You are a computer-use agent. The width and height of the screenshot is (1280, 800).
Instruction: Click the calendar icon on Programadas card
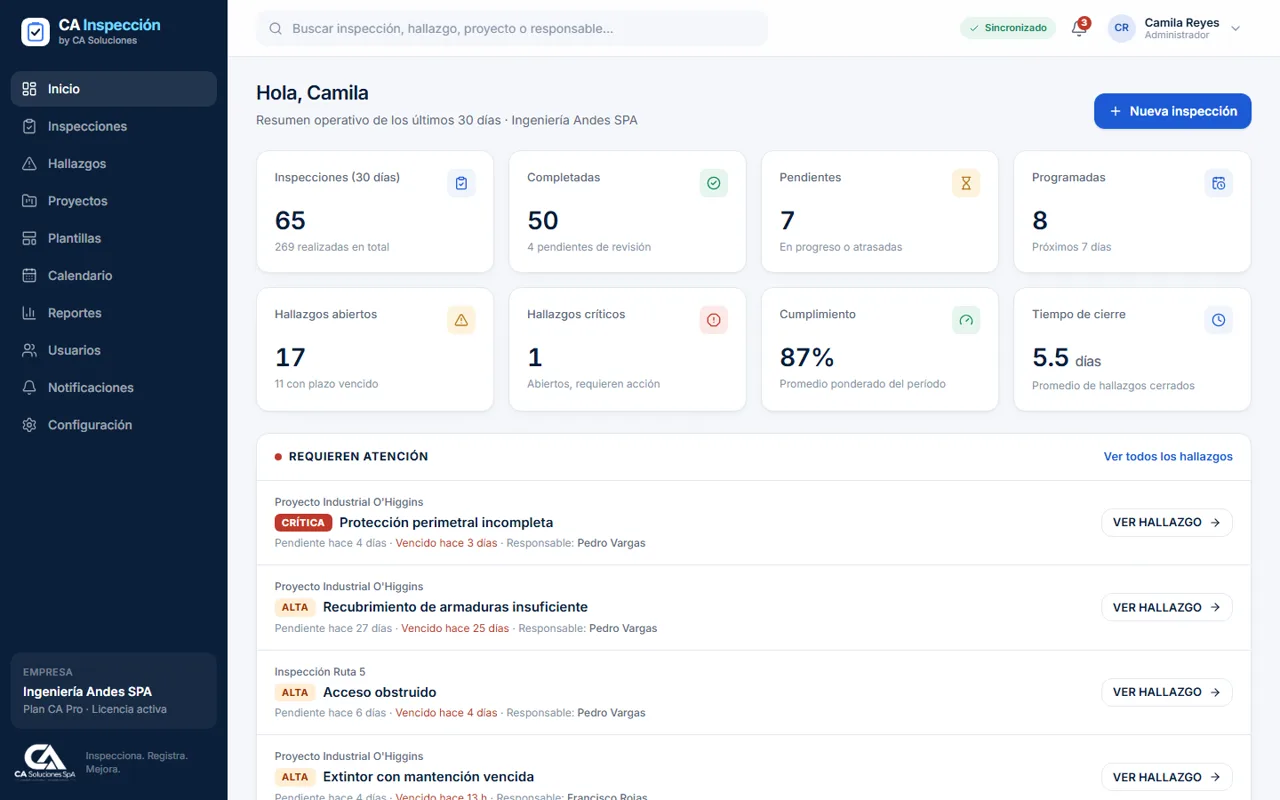(x=1219, y=183)
